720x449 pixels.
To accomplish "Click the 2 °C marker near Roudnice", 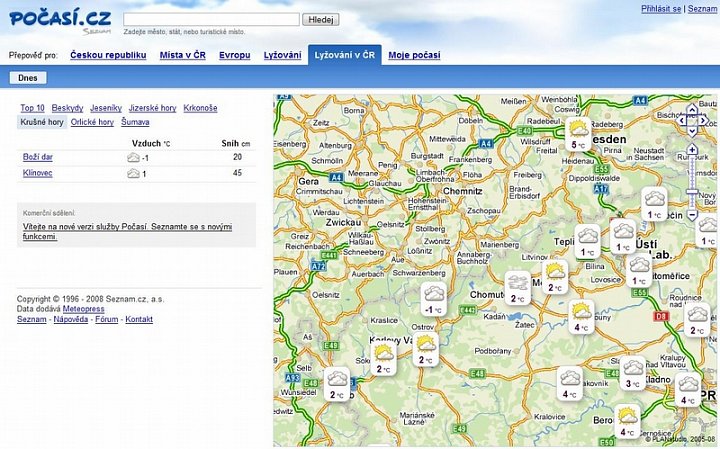I will point(698,320).
